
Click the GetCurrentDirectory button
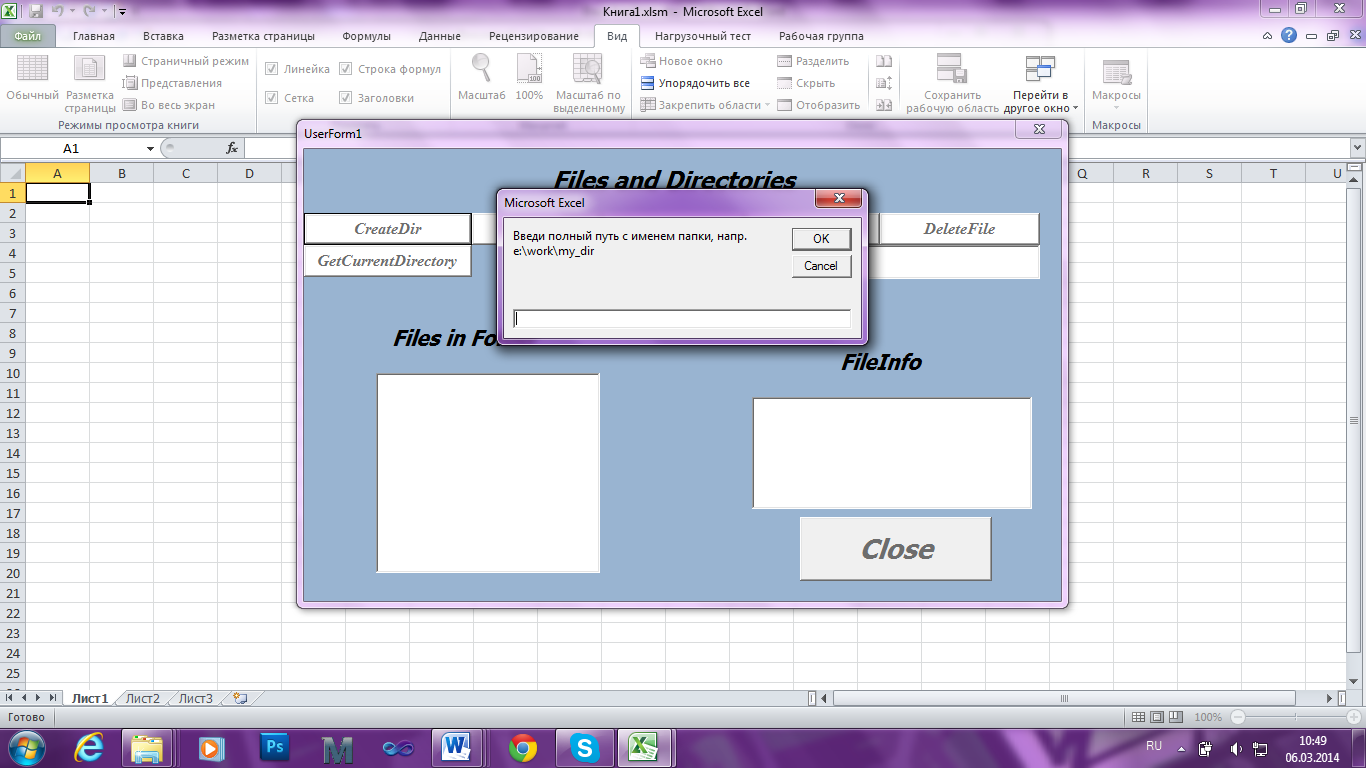388,261
